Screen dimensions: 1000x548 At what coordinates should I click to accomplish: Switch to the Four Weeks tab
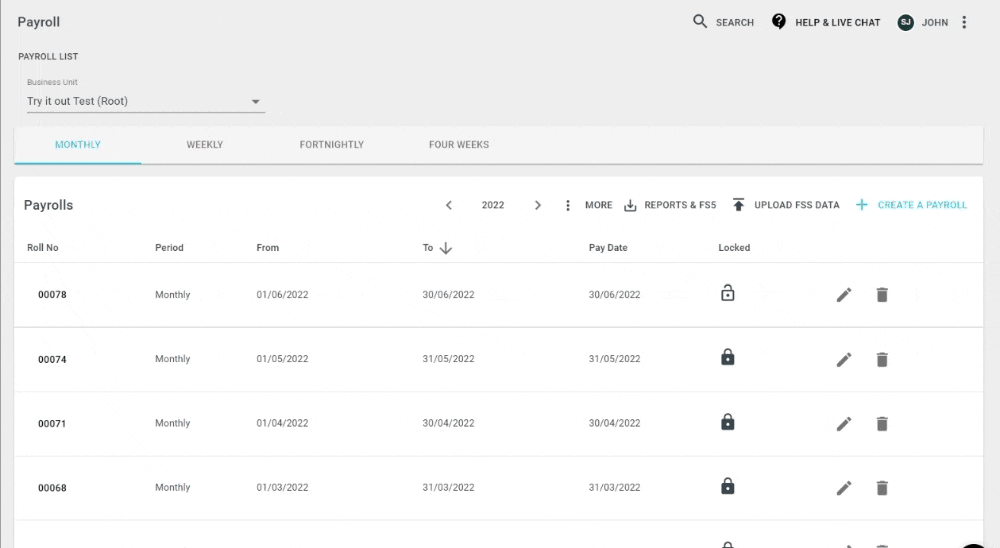coord(459,145)
